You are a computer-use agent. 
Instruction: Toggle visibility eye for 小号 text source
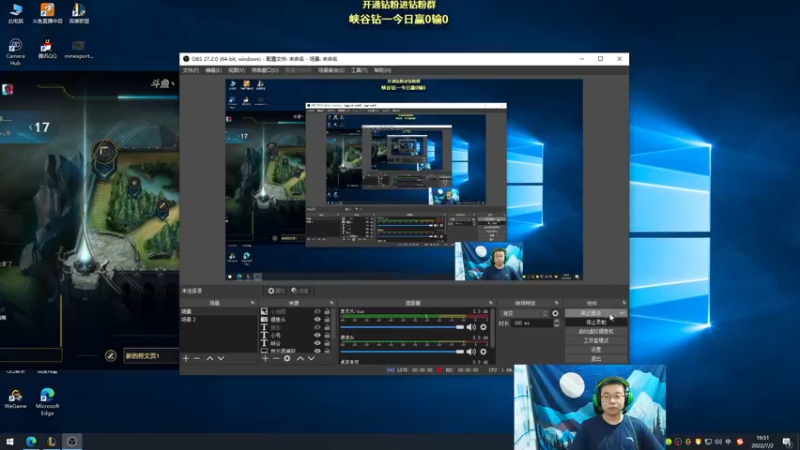(317, 335)
